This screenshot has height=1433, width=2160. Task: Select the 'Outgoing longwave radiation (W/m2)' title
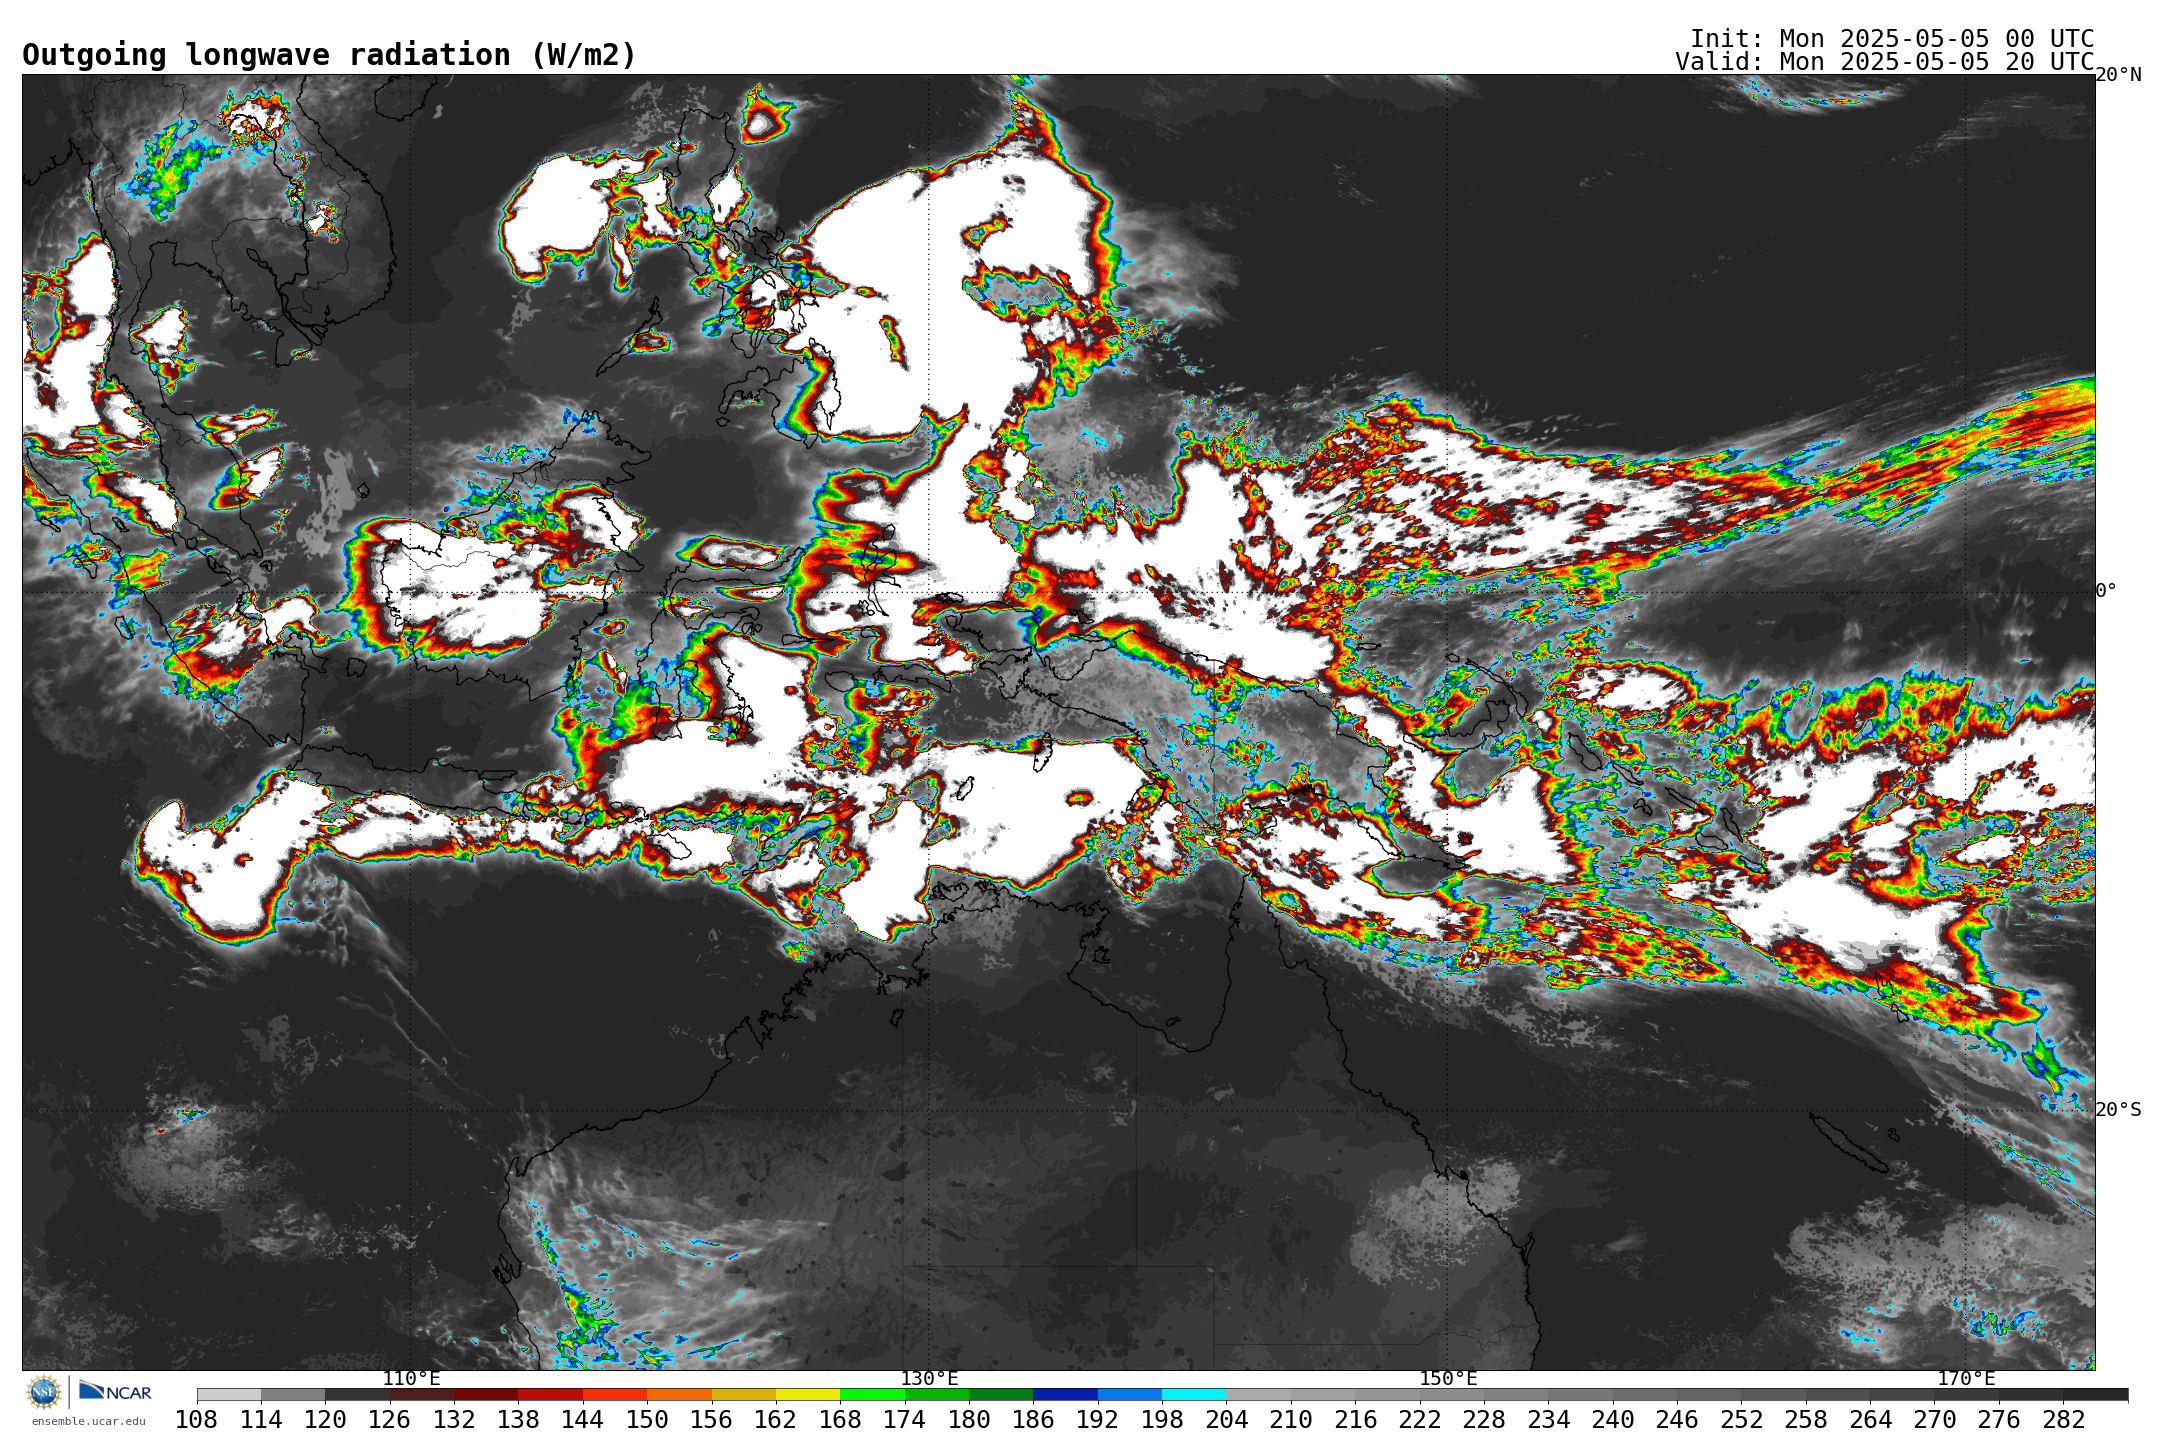[329, 55]
